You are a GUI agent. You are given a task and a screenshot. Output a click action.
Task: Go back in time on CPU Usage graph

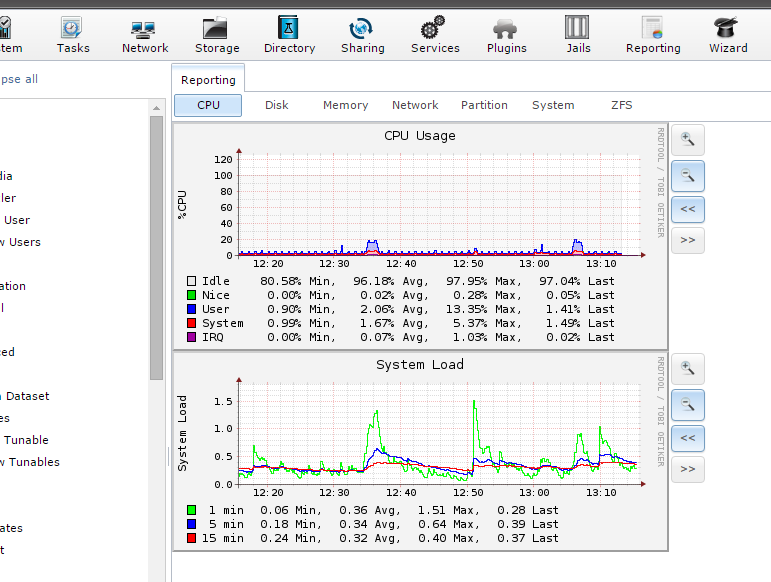687,209
